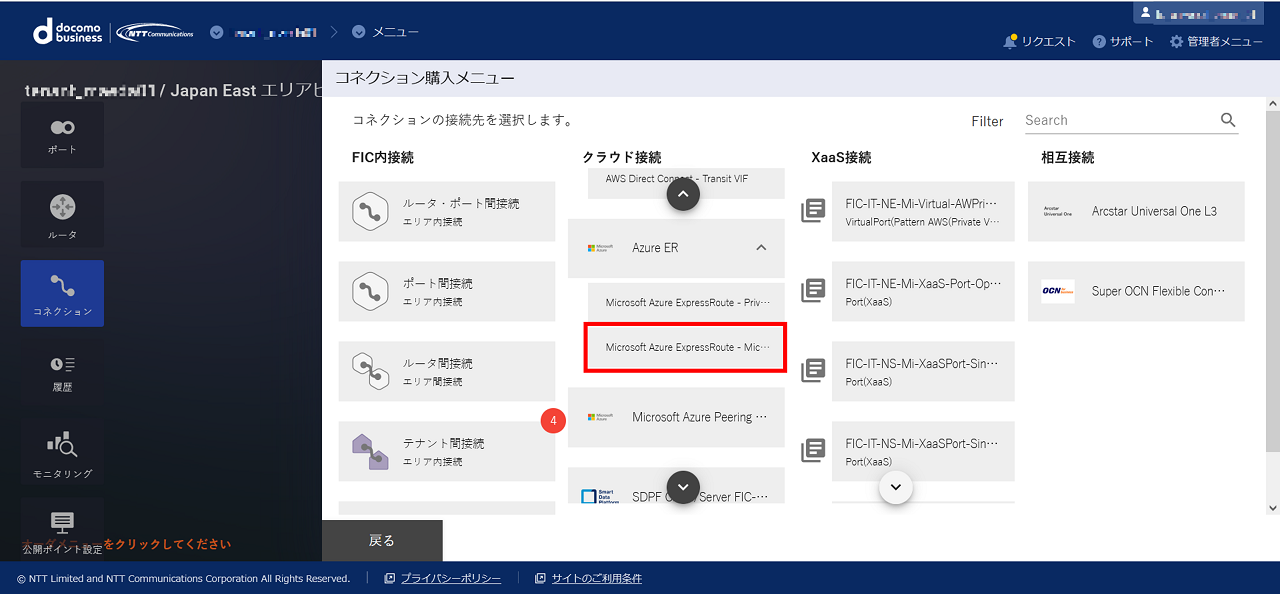Focus the Search filter input field
This screenshot has width=1280, height=594.
click(1118, 120)
